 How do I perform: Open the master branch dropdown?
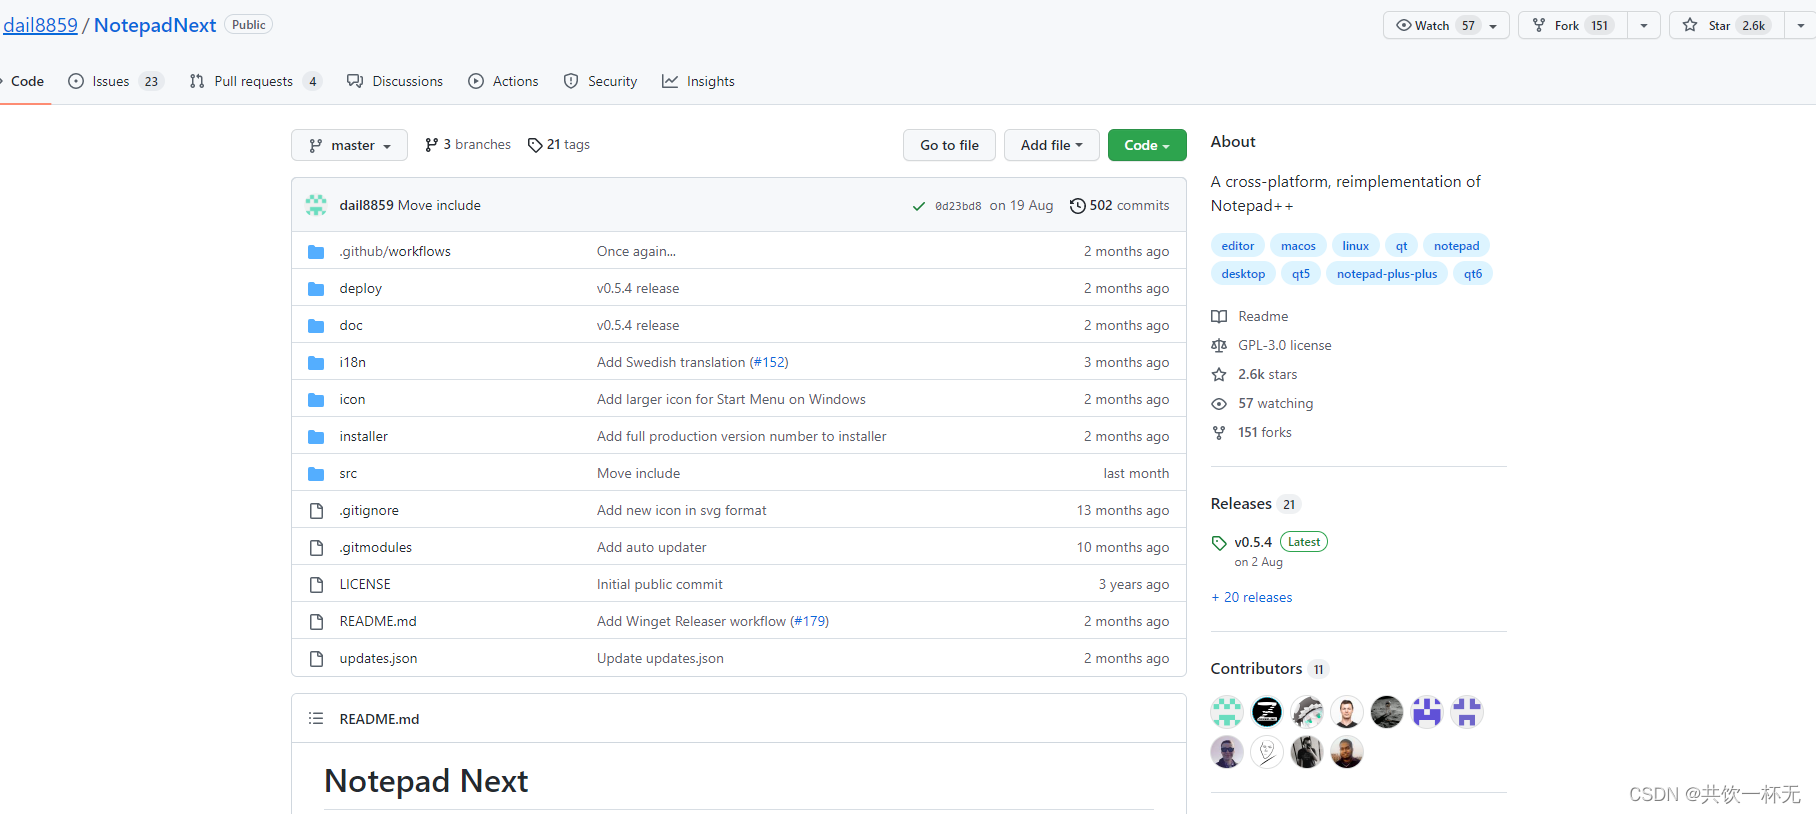coord(349,145)
